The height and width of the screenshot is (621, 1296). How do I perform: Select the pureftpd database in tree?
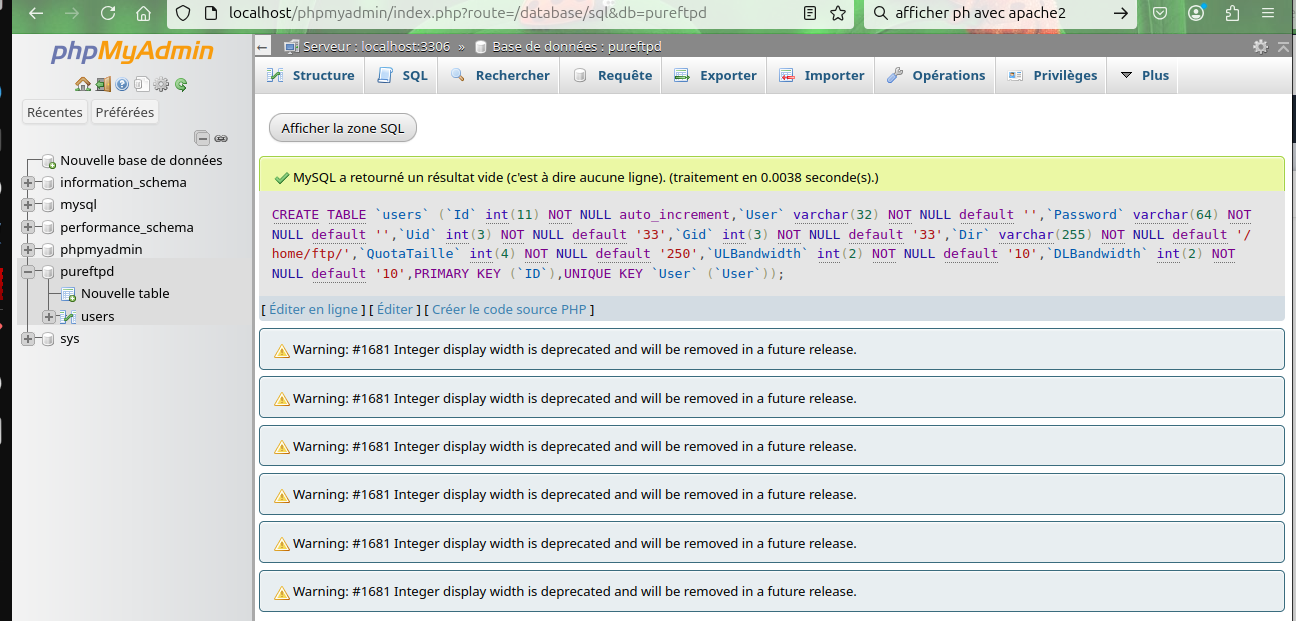[87, 272]
